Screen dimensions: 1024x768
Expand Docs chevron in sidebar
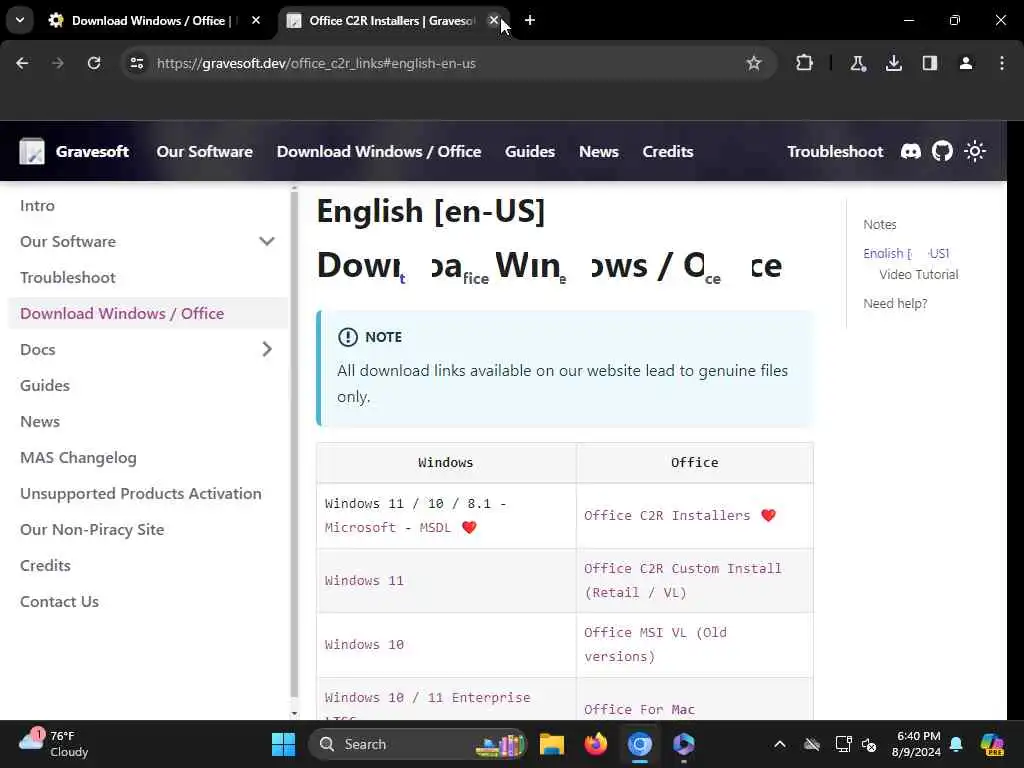(x=266, y=349)
